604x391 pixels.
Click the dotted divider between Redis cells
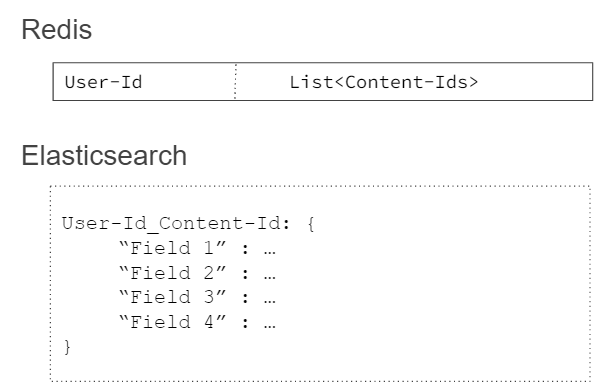(235, 82)
